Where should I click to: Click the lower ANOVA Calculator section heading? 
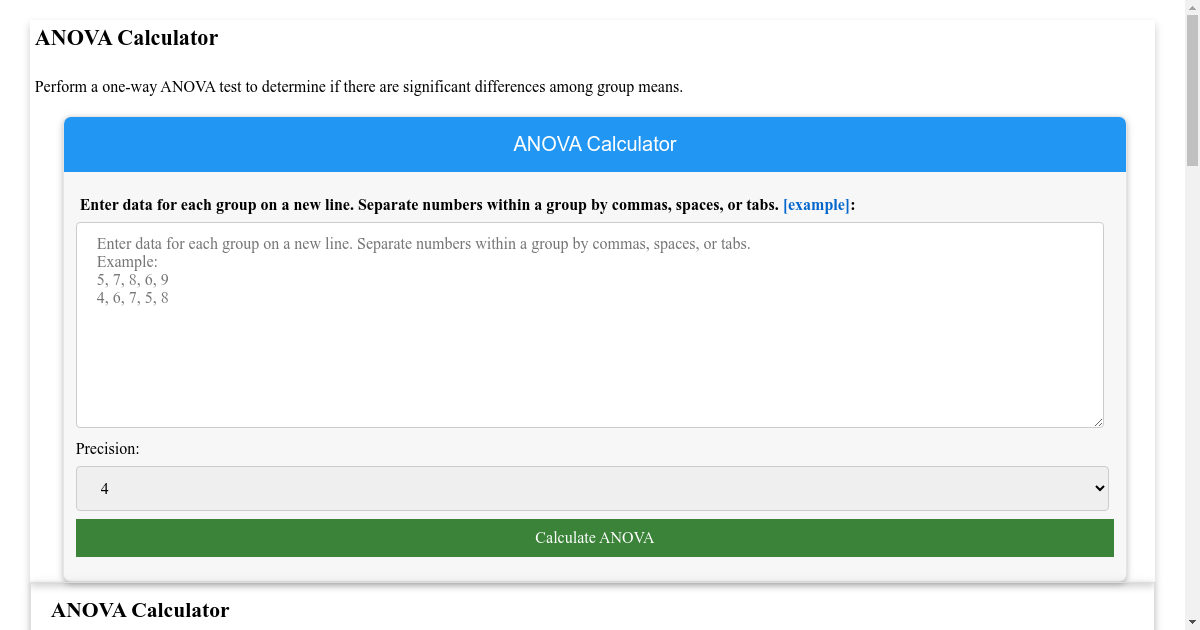pos(141,610)
